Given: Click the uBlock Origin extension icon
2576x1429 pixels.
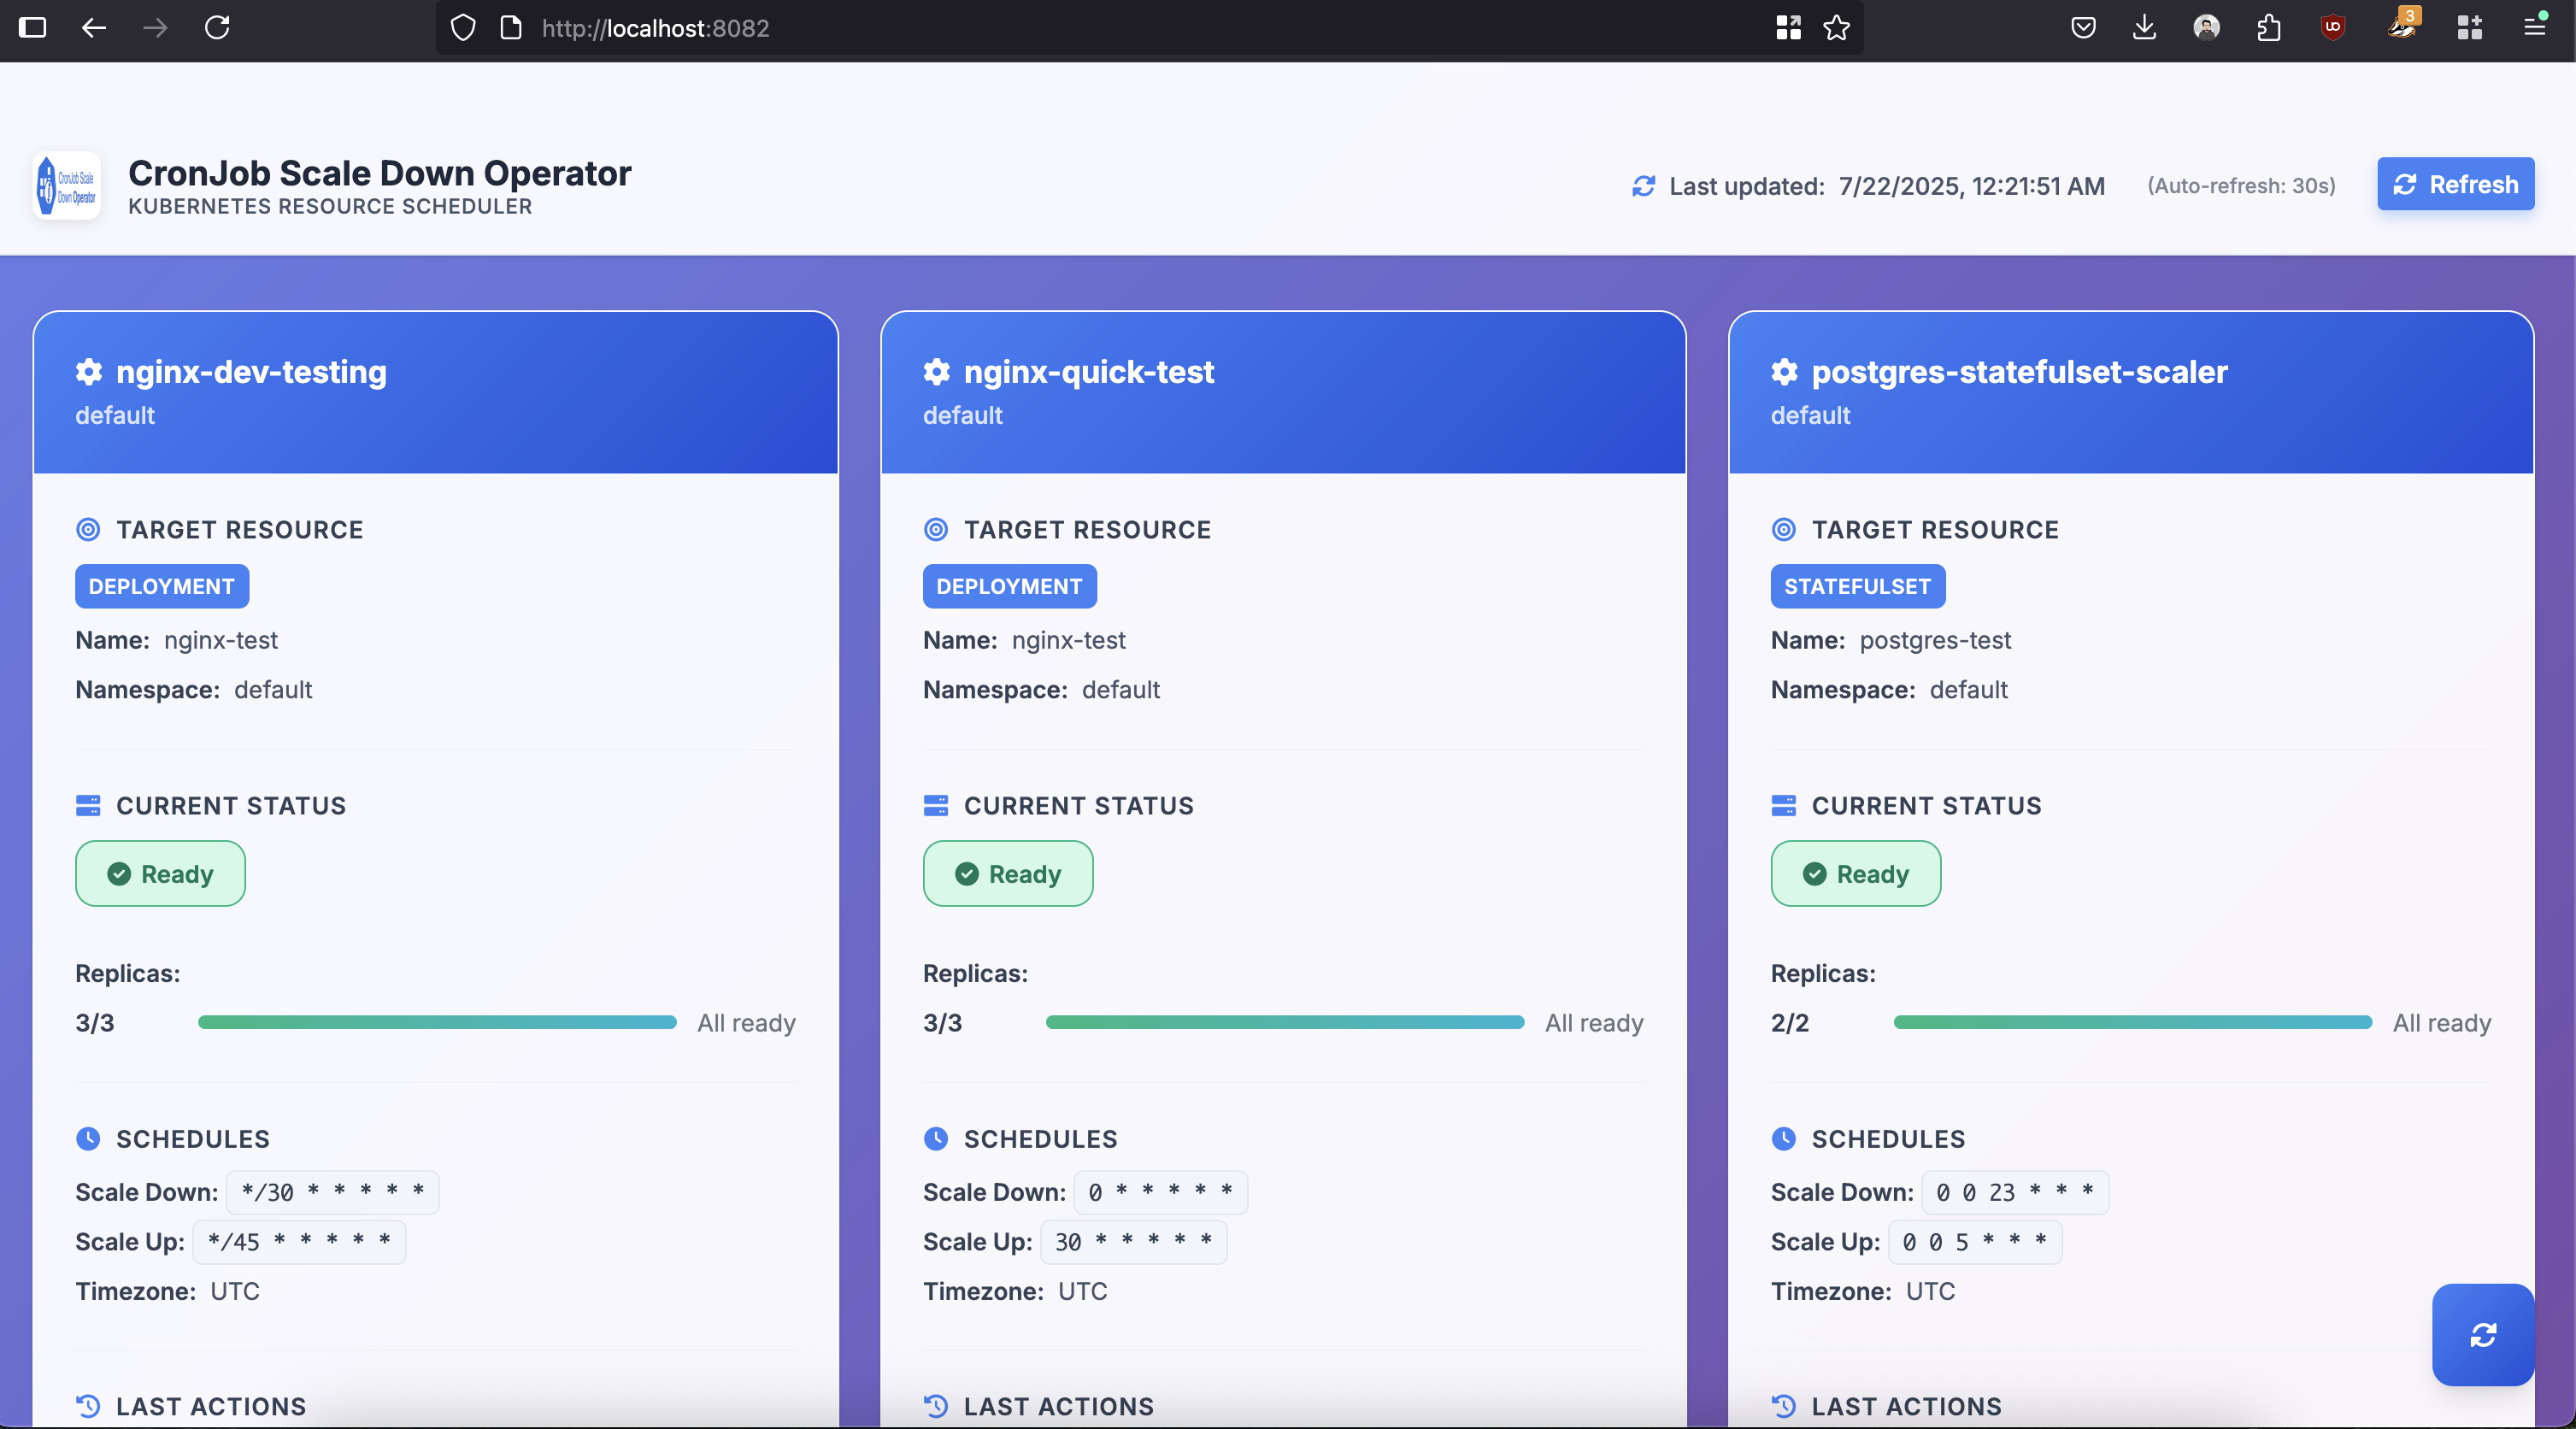Looking at the screenshot, I should [2334, 28].
